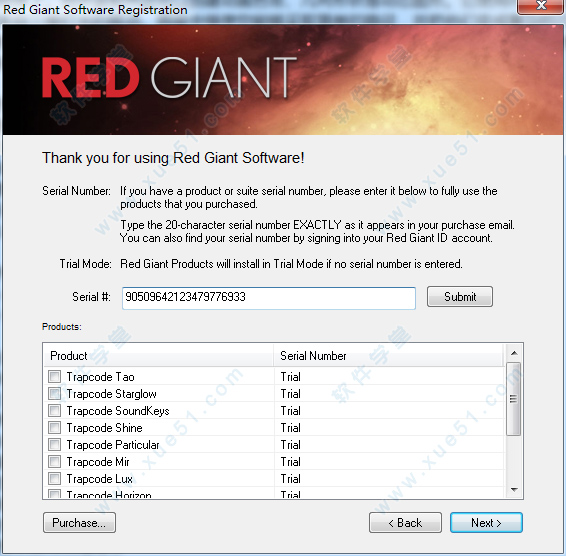Image resolution: width=566 pixels, height=556 pixels.
Task: Click the products list scrollbar thumb
Action: (x=514, y=399)
